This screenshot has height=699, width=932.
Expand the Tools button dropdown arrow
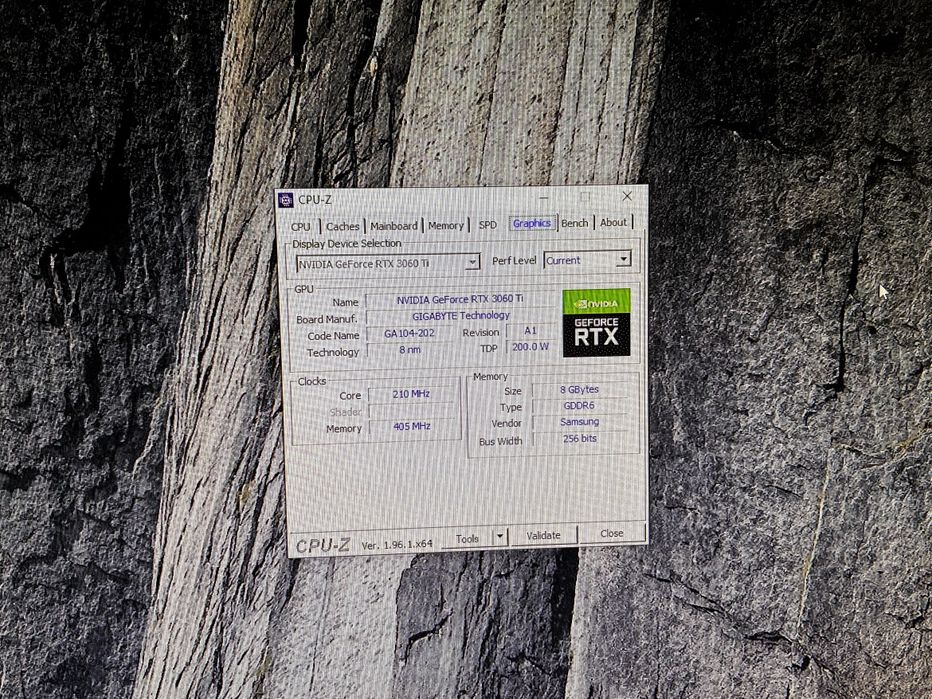500,537
